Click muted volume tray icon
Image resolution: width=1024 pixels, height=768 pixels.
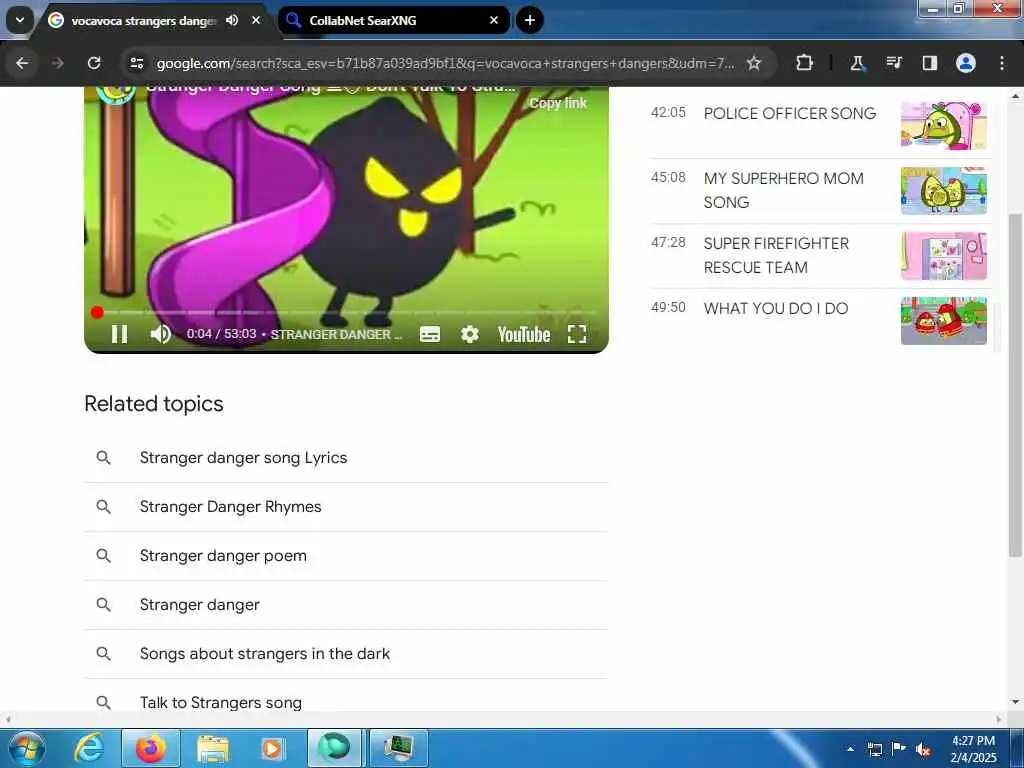(923, 750)
